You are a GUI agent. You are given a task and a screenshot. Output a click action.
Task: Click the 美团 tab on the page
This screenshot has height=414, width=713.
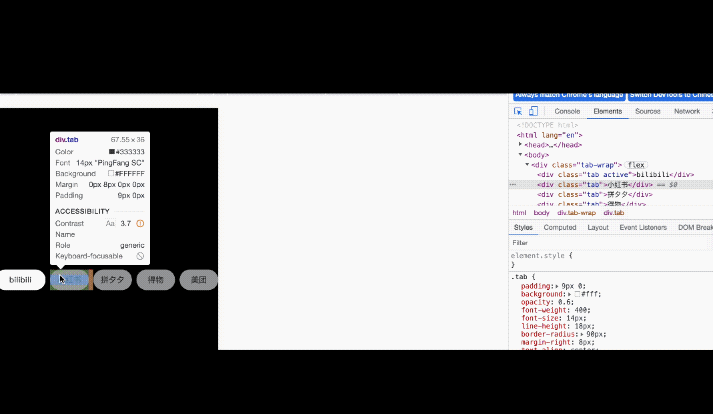point(199,279)
